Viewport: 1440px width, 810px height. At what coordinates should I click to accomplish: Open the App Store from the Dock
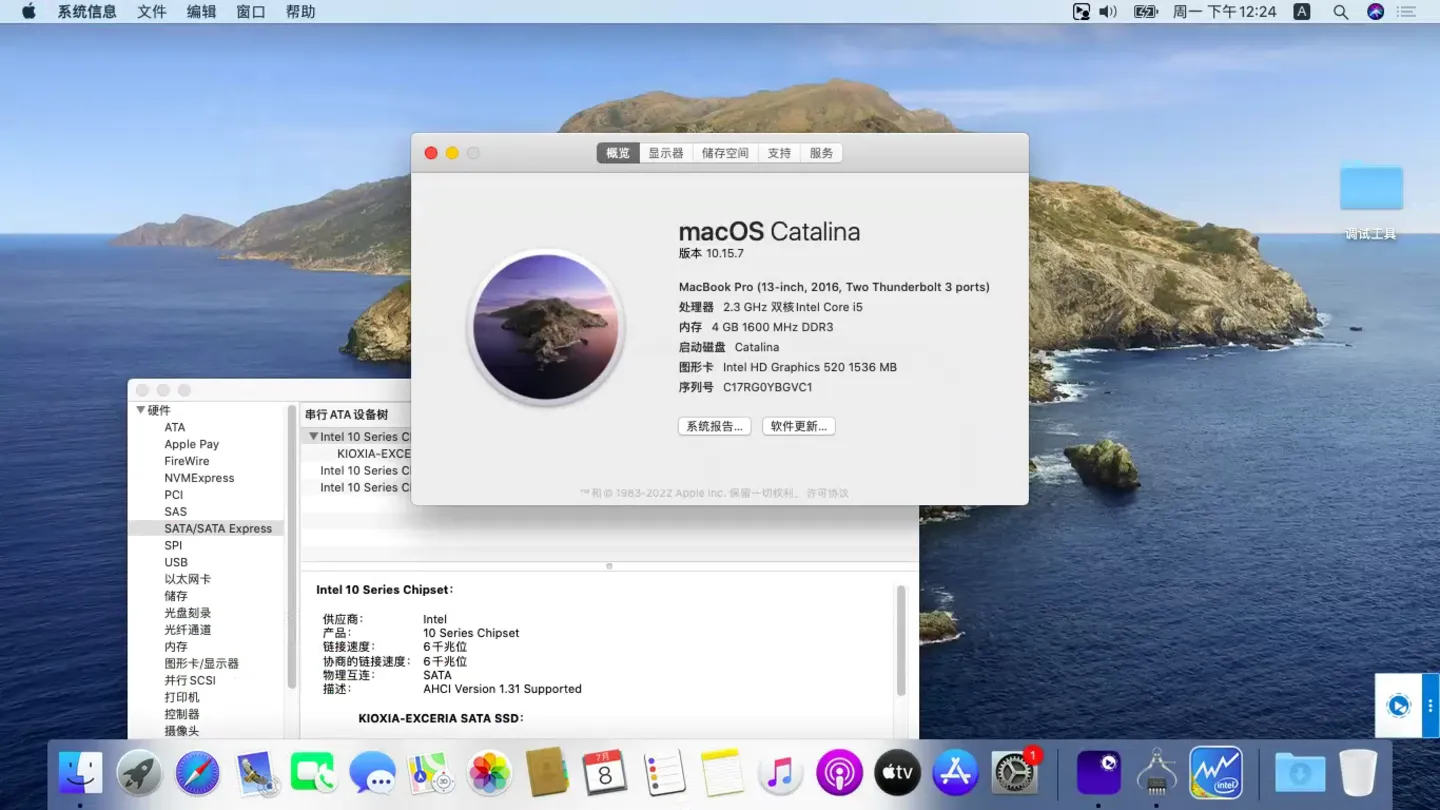pyautogui.click(x=955, y=772)
